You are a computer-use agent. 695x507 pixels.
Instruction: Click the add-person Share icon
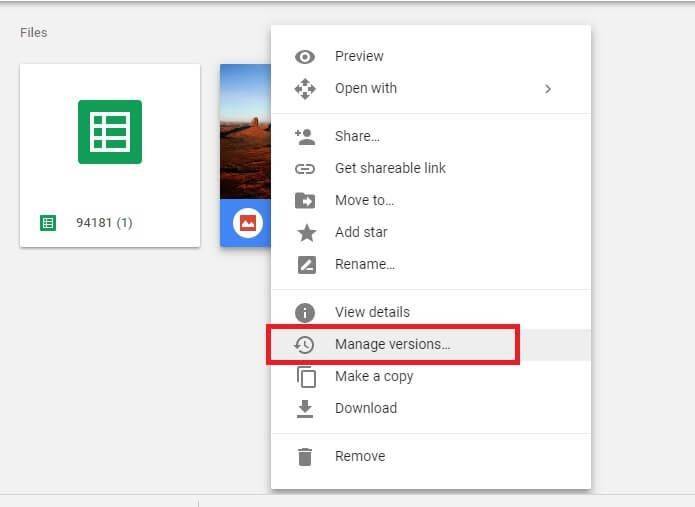305,136
